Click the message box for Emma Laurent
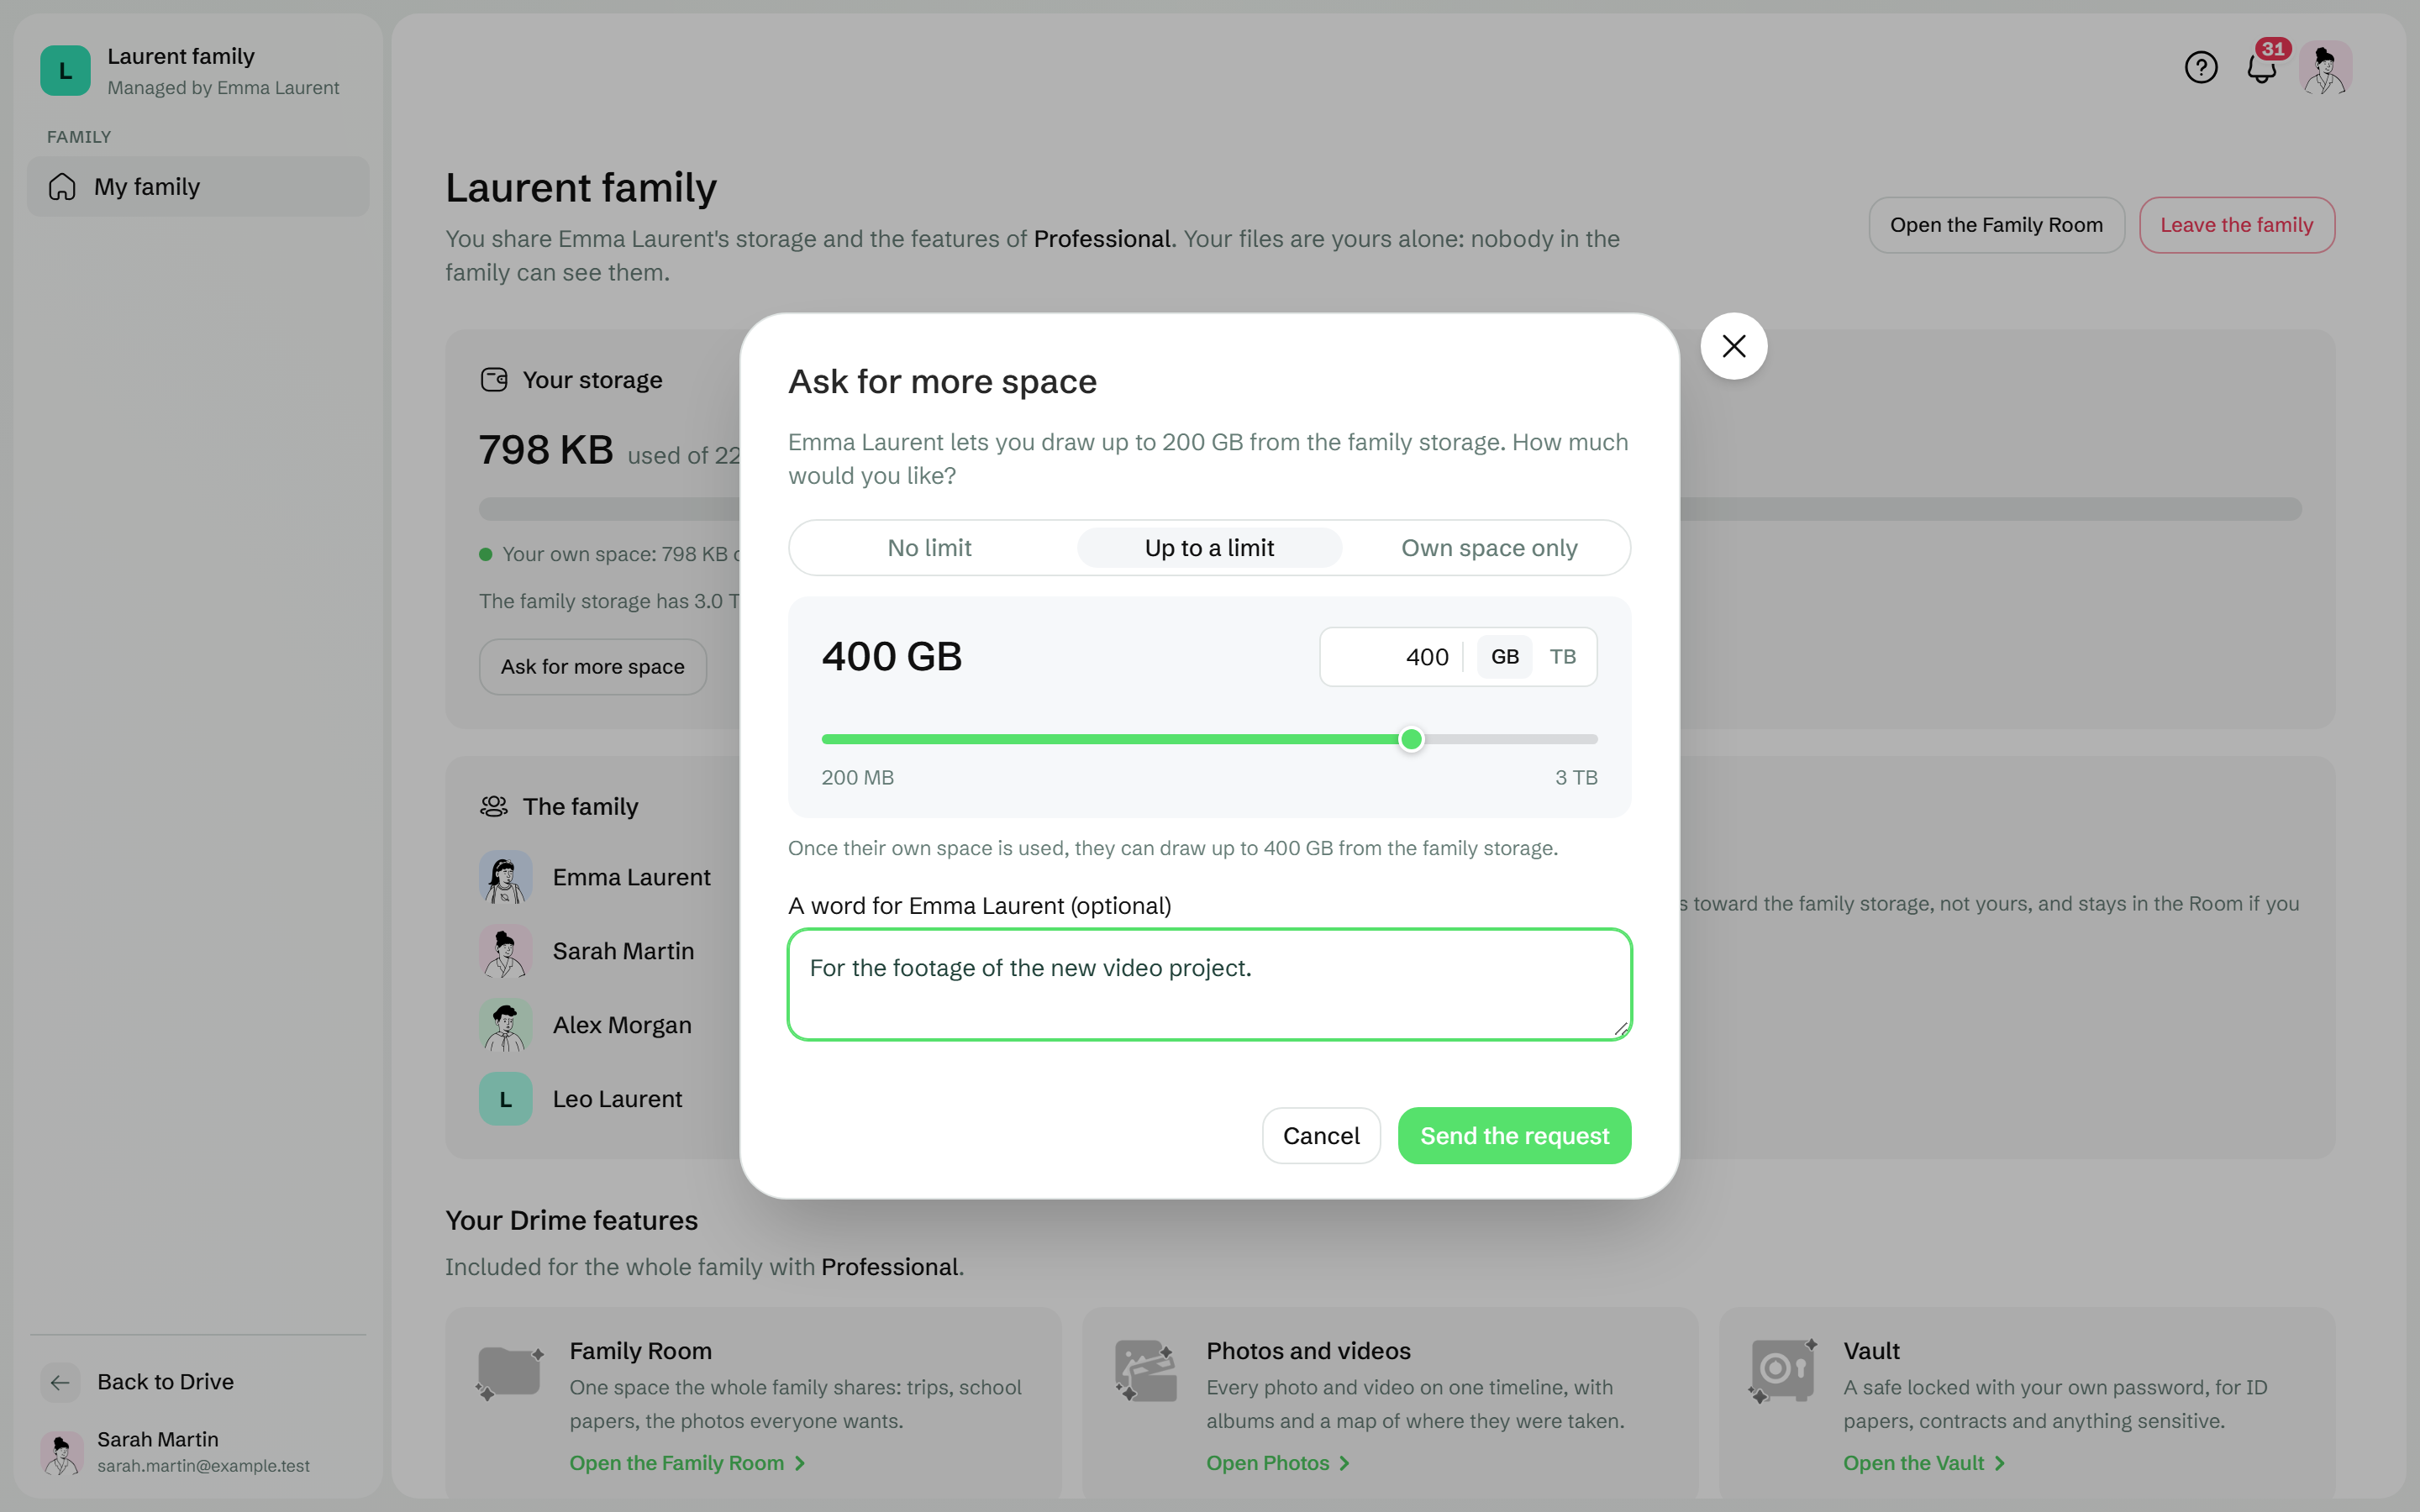The width and height of the screenshot is (2420, 1512). (x=1209, y=985)
